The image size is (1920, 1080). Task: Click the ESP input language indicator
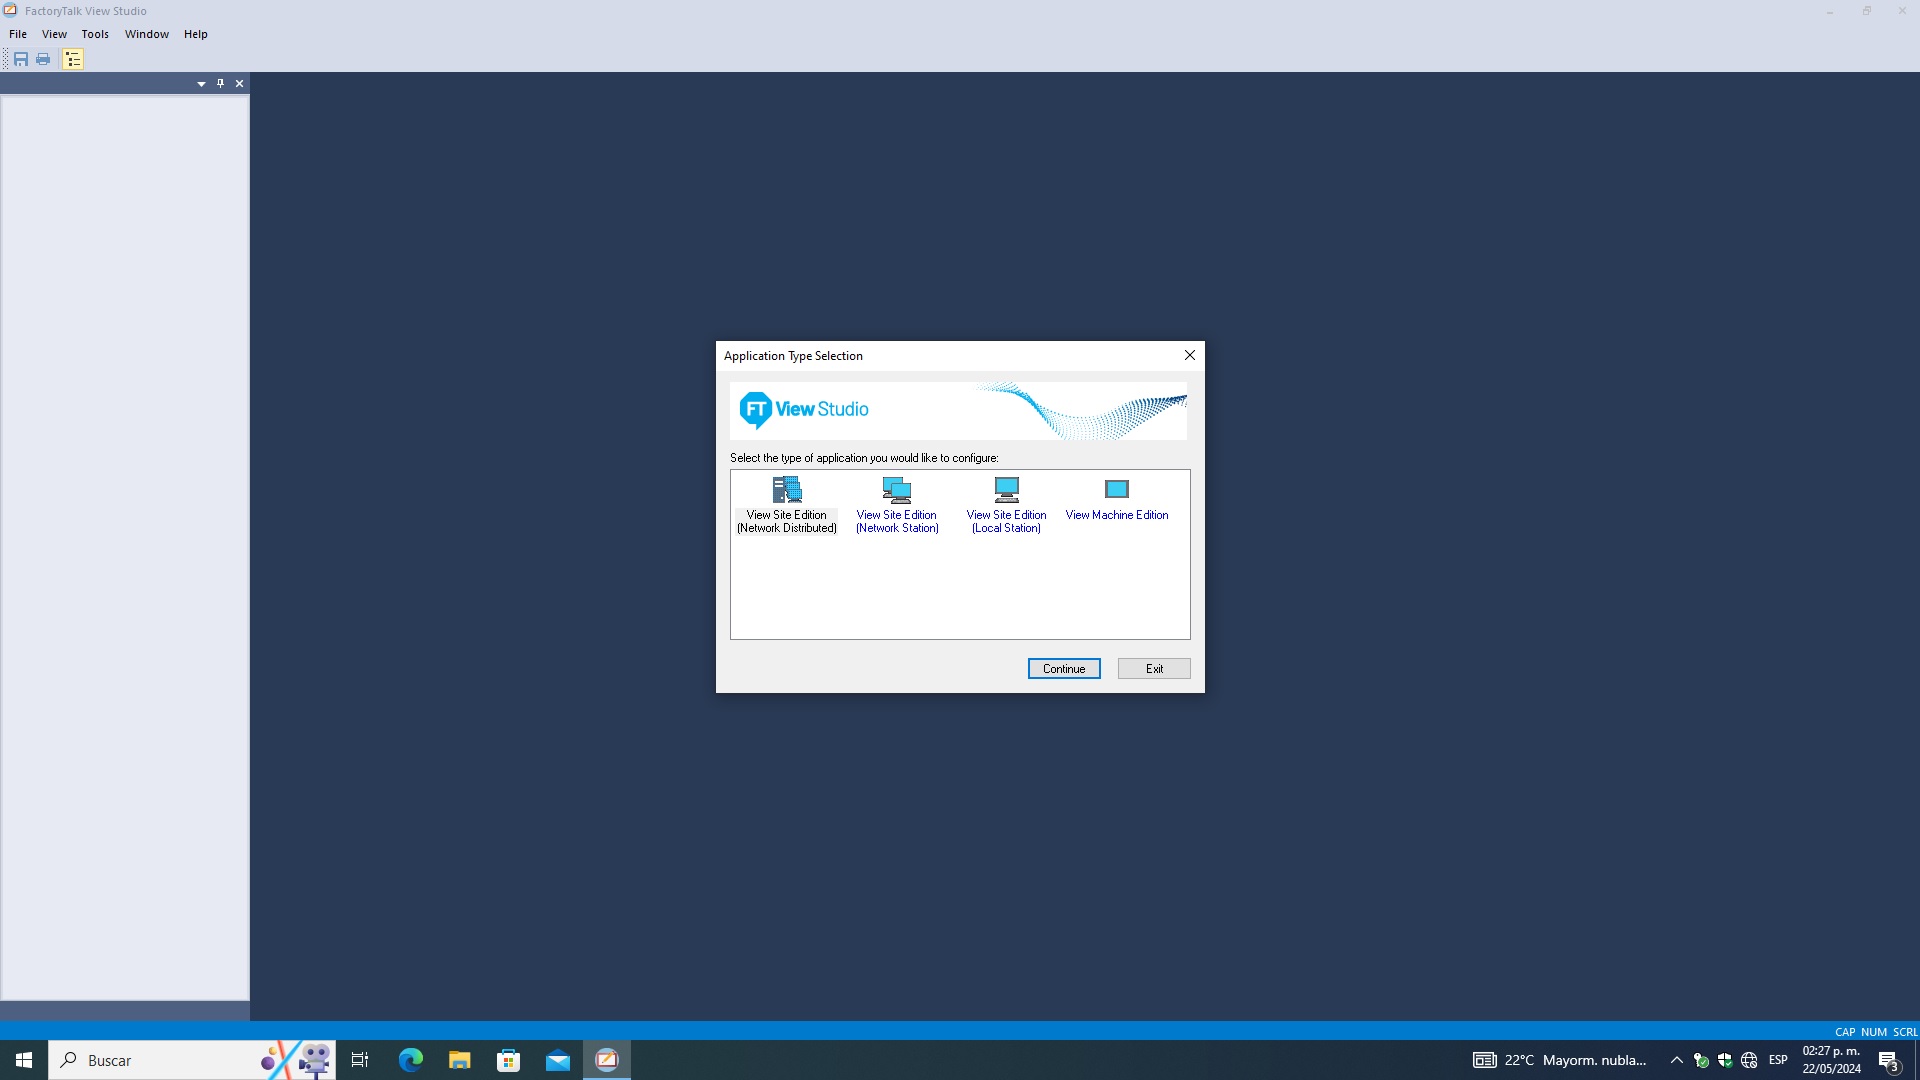pos(1778,1060)
